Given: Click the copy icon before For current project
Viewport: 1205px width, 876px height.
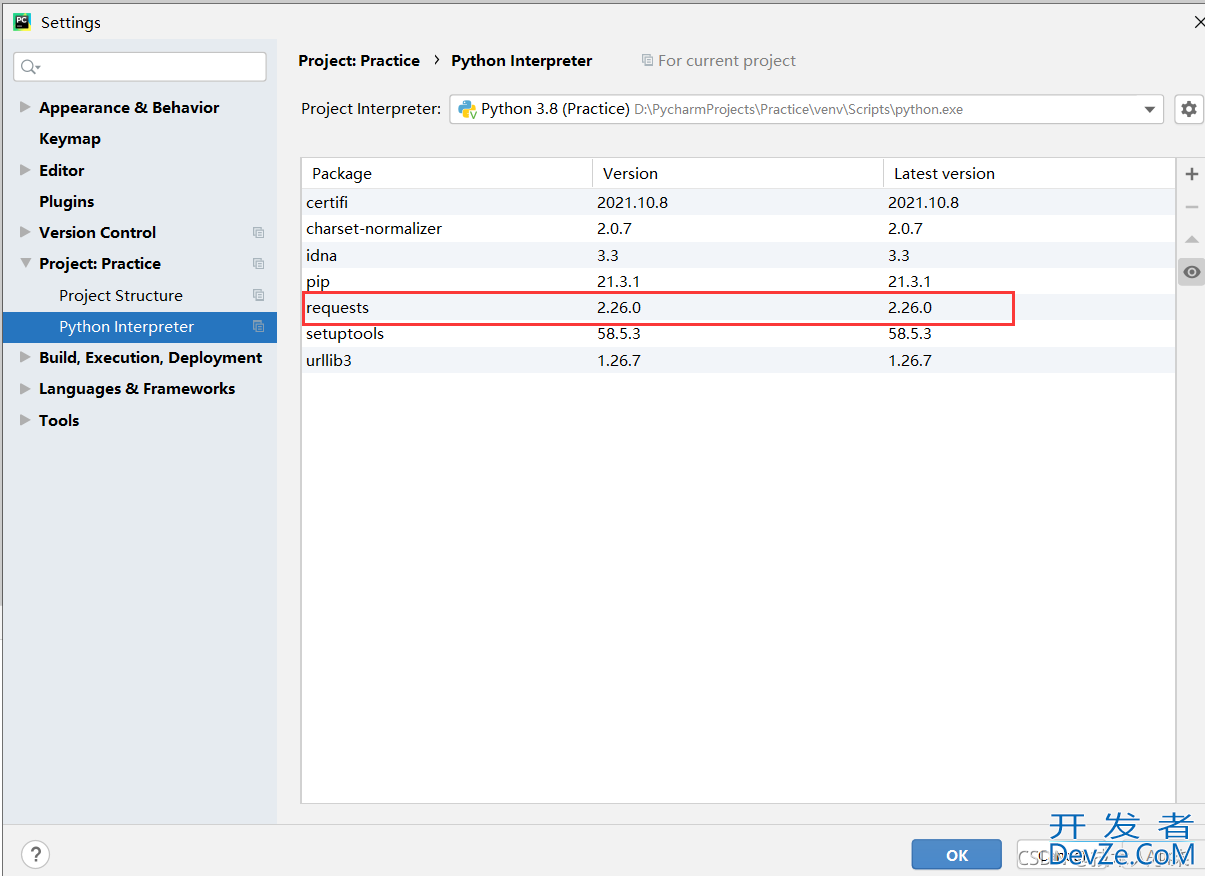Looking at the screenshot, I should pyautogui.click(x=647, y=61).
